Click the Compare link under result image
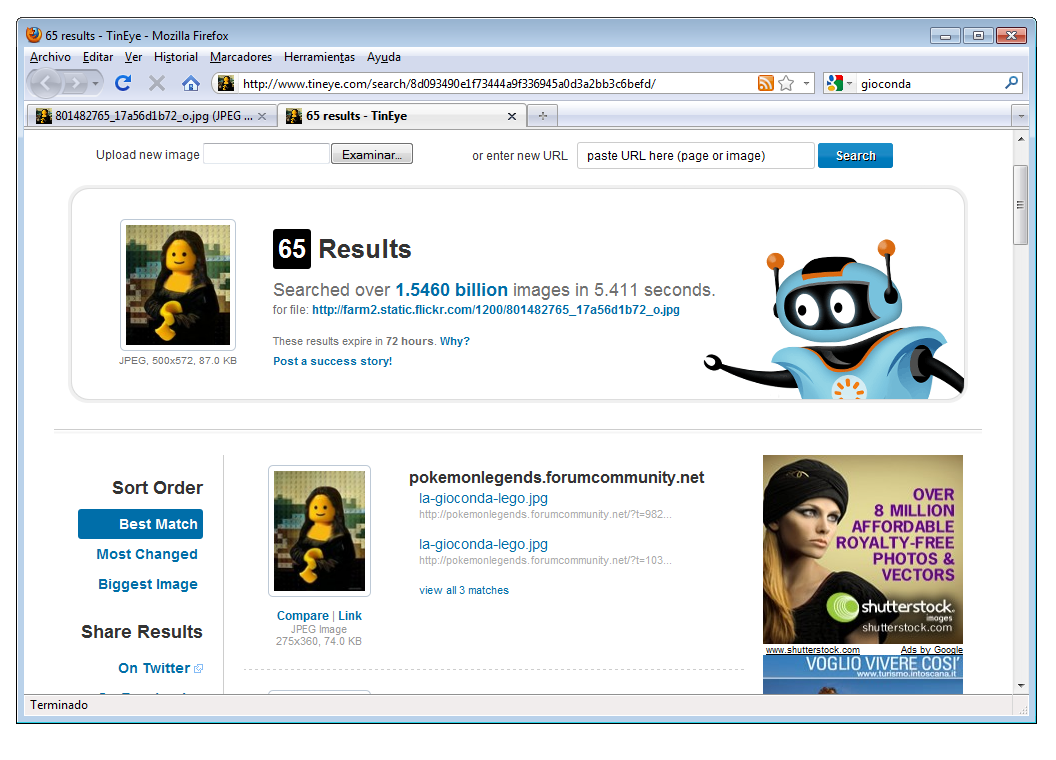 [302, 616]
